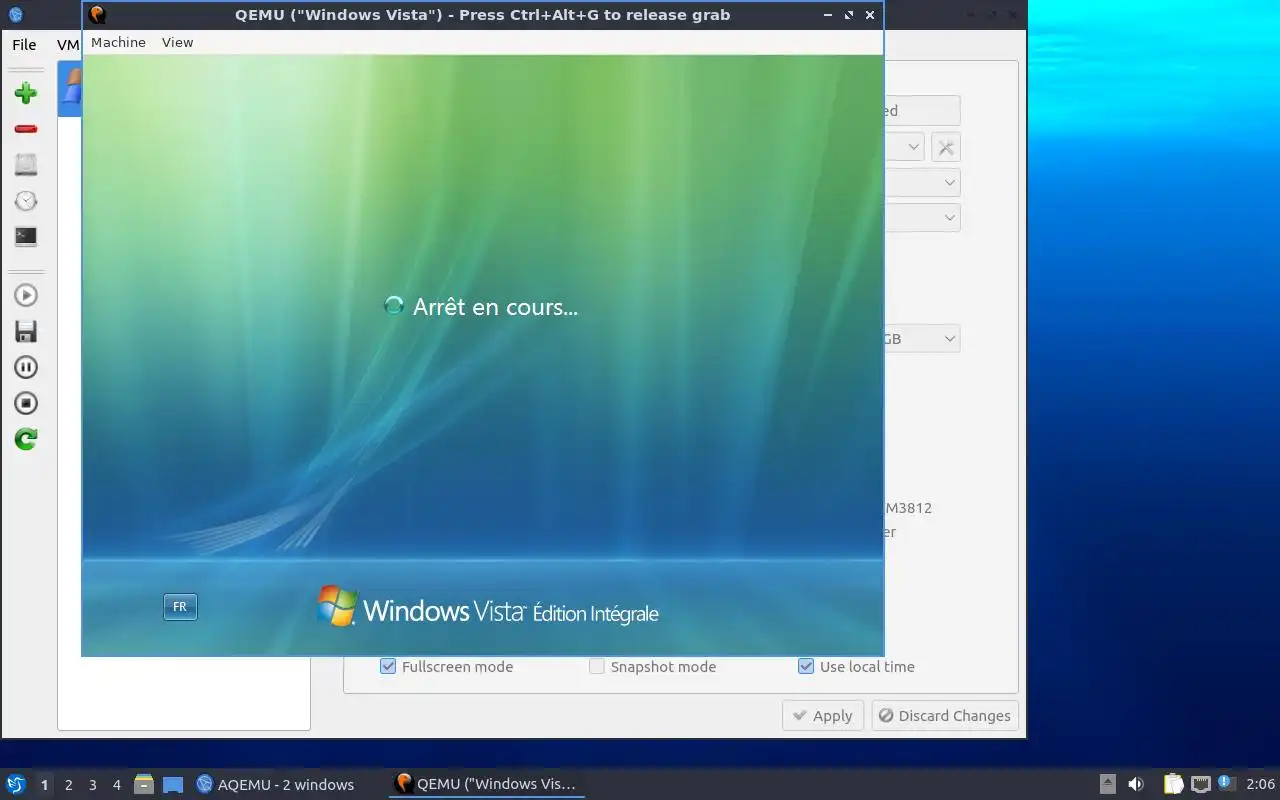Image resolution: width=1280 pixels, height=800 pixels.
Task: Pause the VM with the pause icon
Action: pos(26,367)
